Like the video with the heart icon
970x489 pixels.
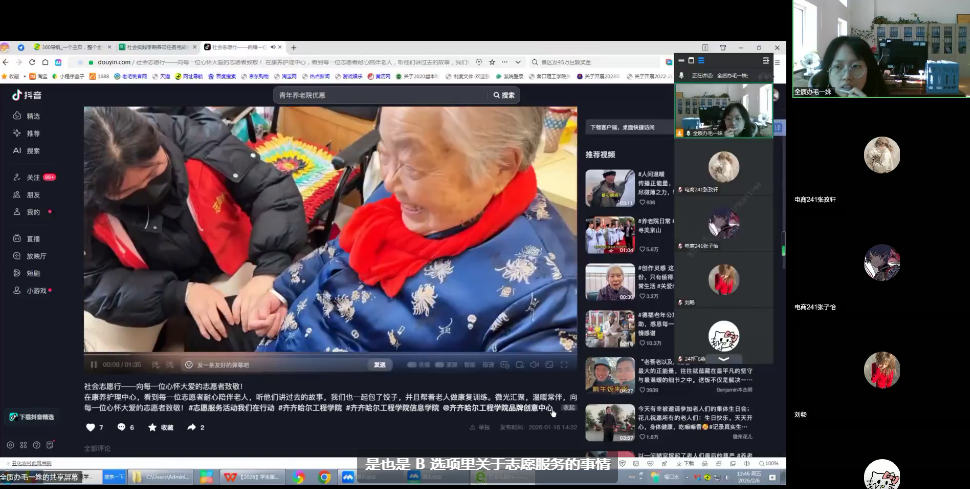tap(93, 427)
